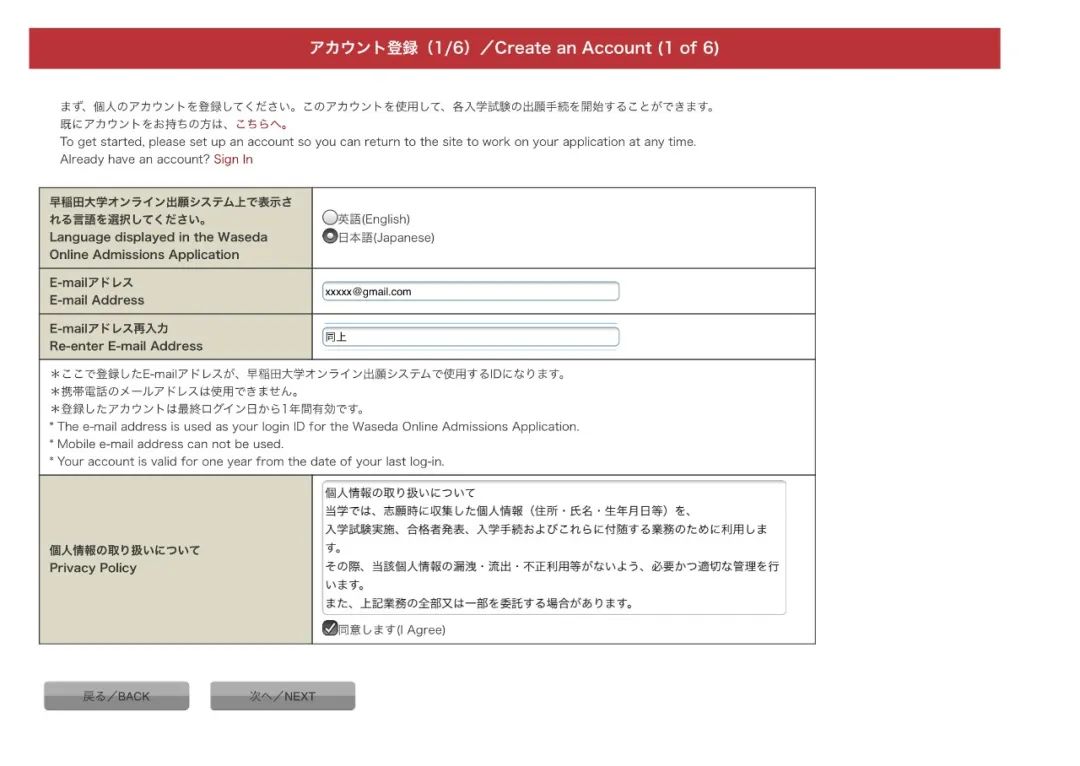The image size is (1080, 766).
Task: Click the 'used as your login ID' note
Action: pos(314,427)
